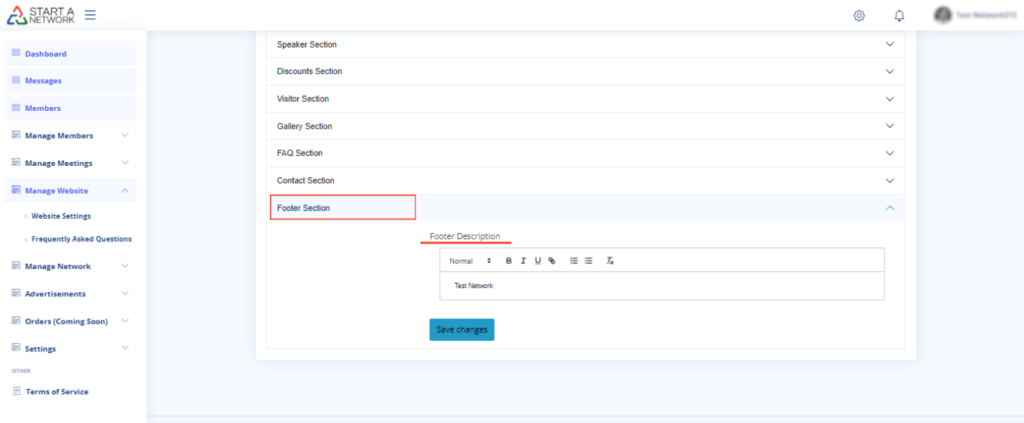Apply ordered list formatting
The image size is (1024, 423).
click(x=574, y=260)
